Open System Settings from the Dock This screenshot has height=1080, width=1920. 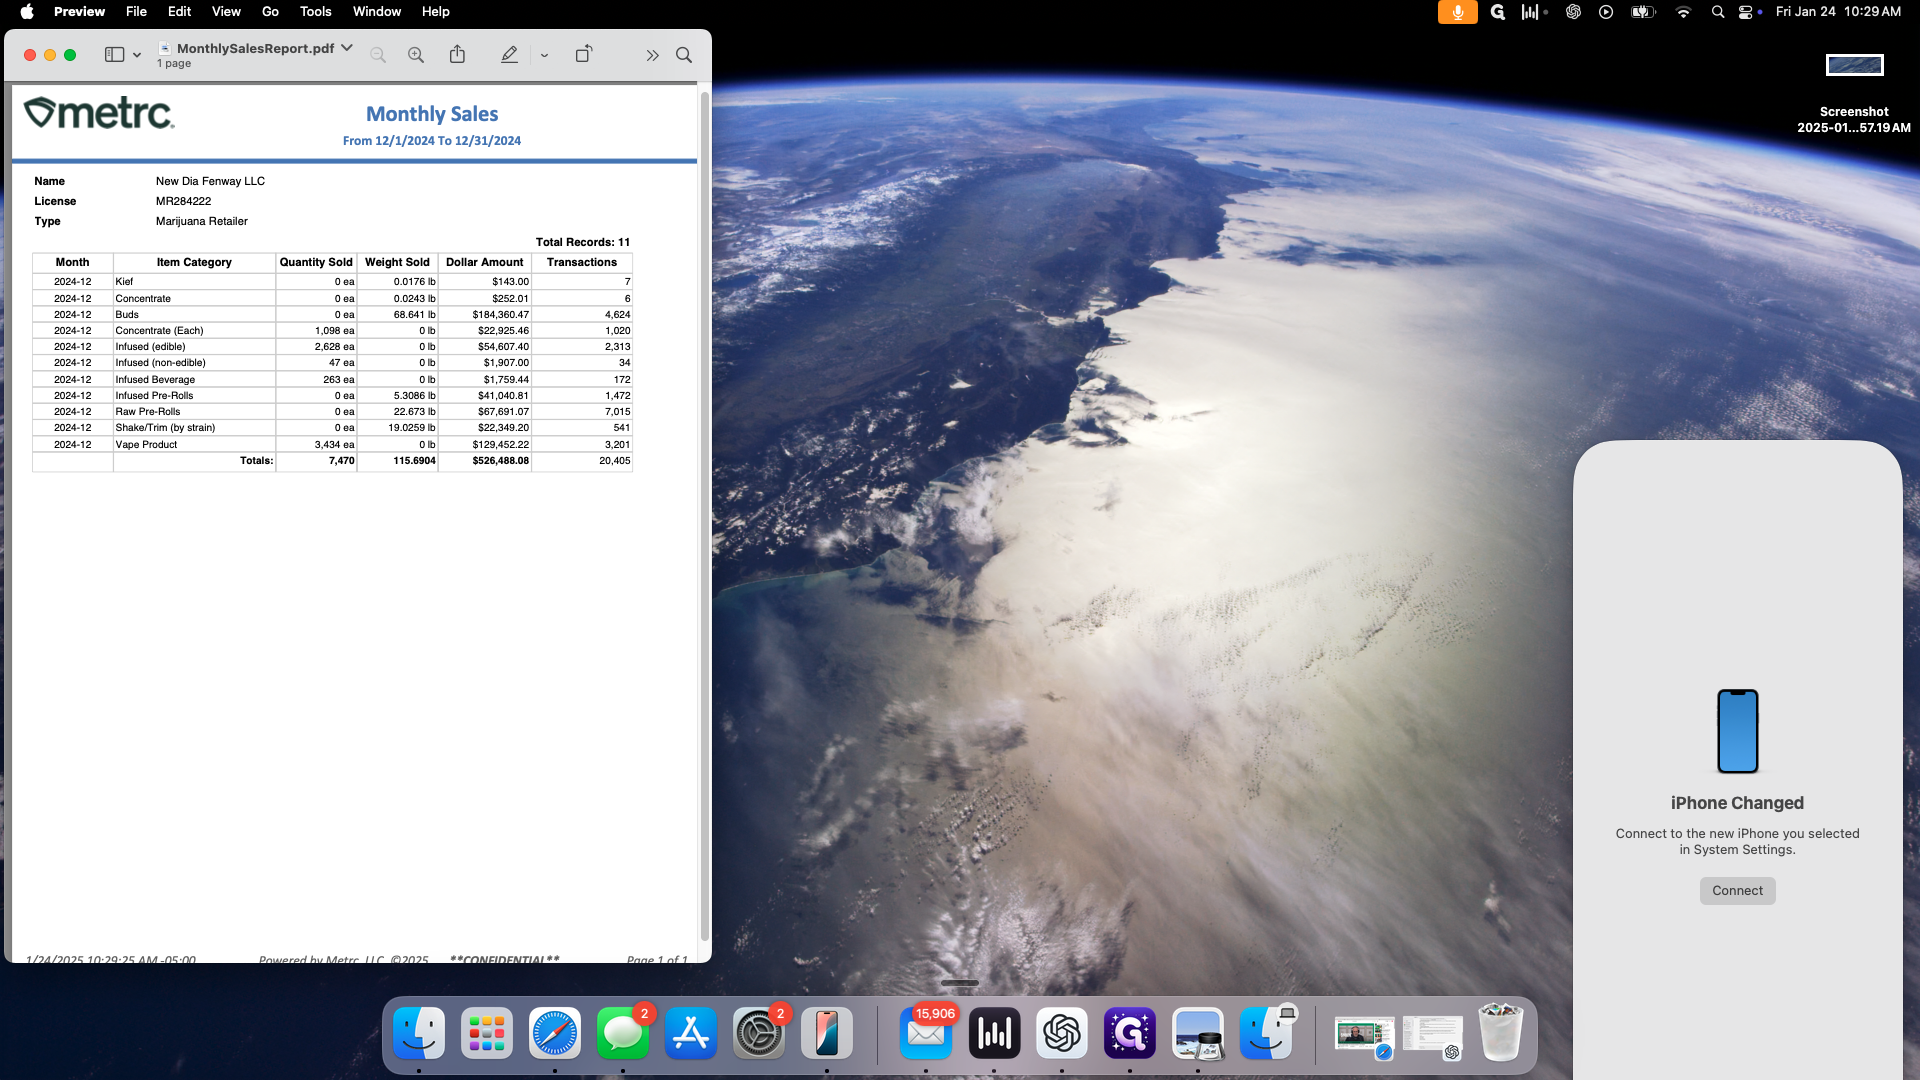pos(759,1033)
